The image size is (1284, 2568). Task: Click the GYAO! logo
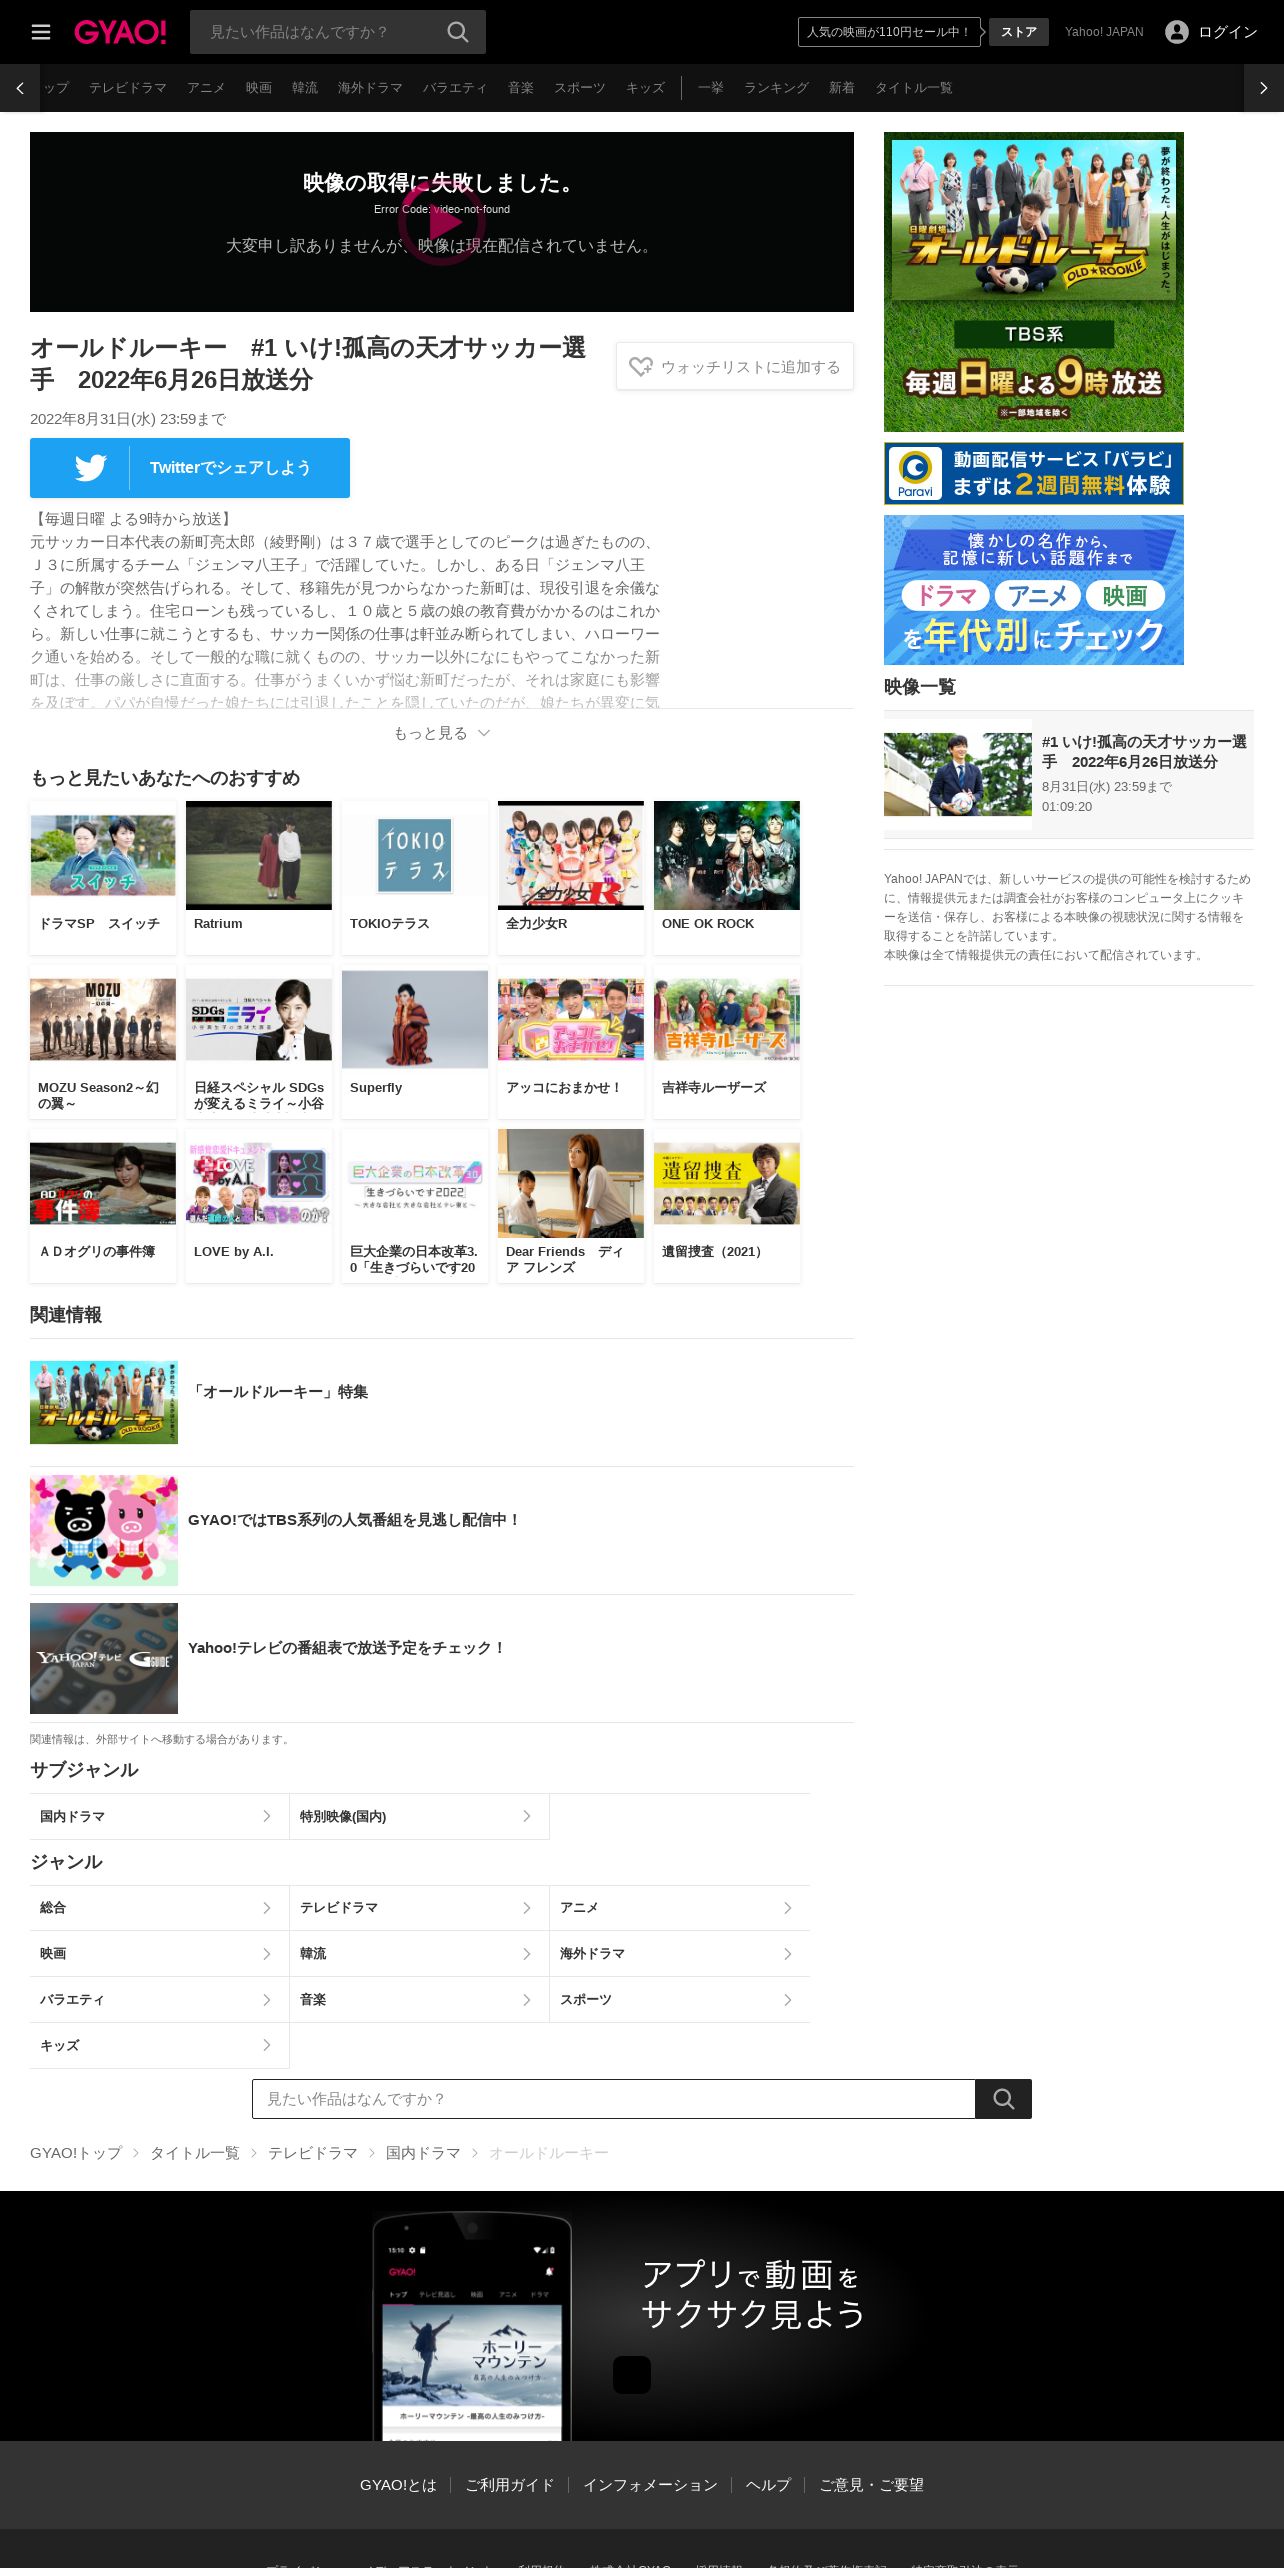pos(120,32)
